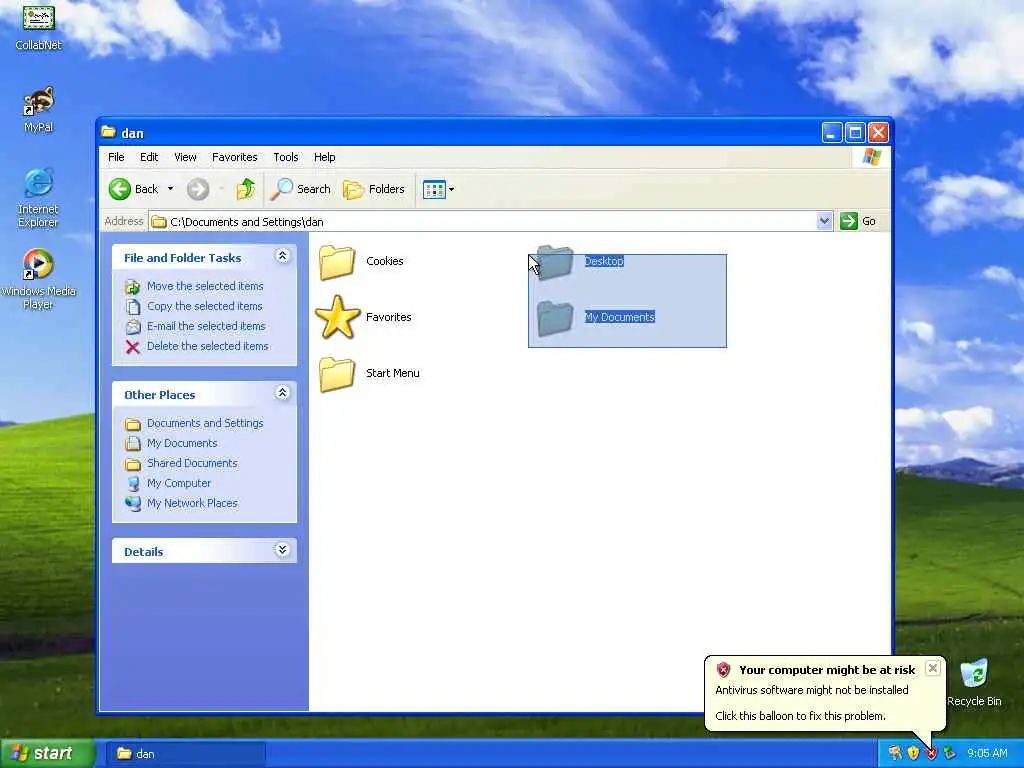Open the Recycle Bin
The image size is (1024, 768).
coord(974,682)
